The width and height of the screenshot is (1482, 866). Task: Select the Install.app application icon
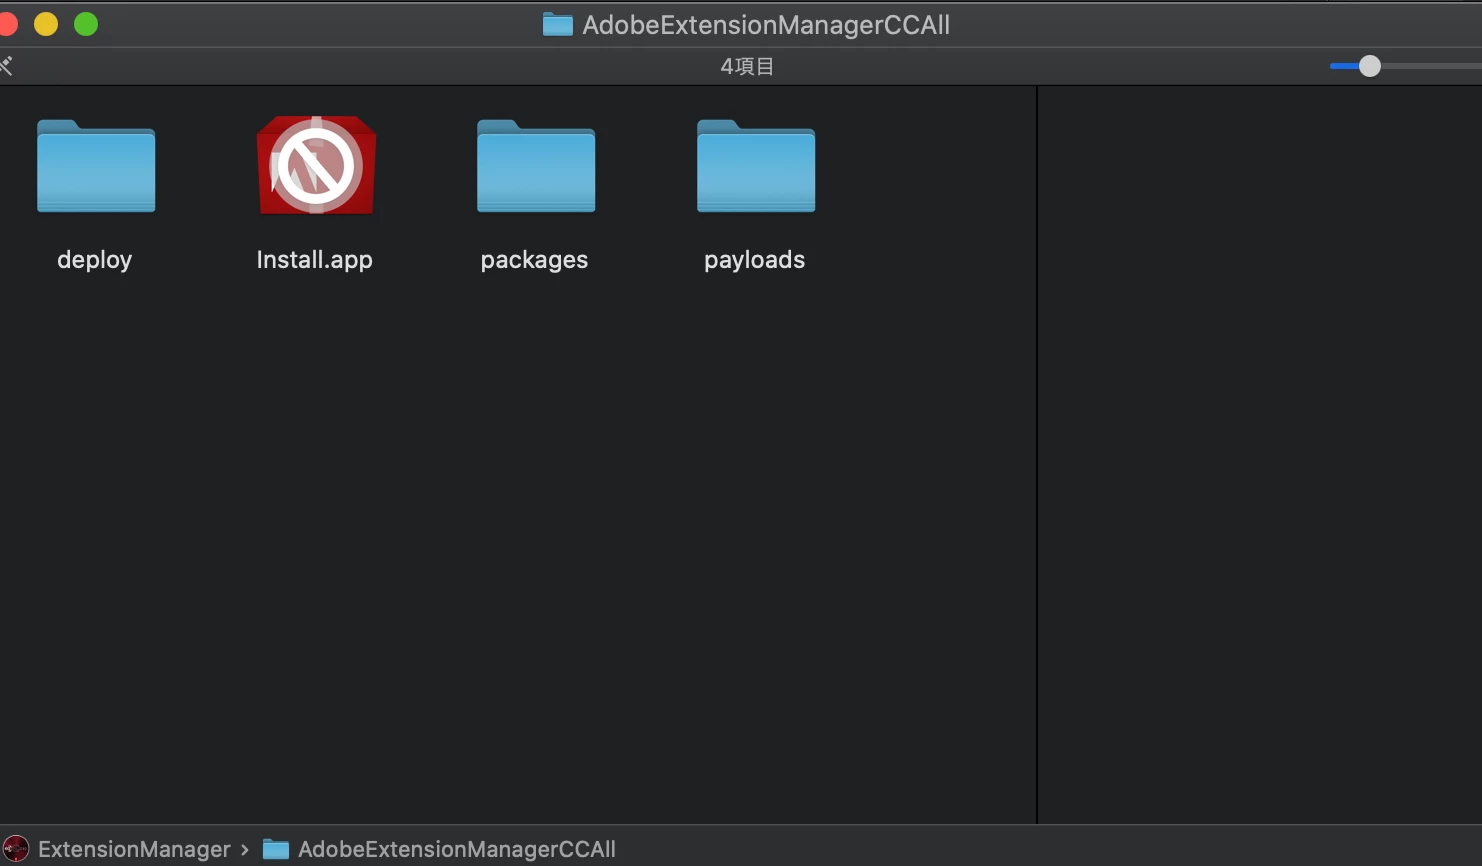click(316, 165)
